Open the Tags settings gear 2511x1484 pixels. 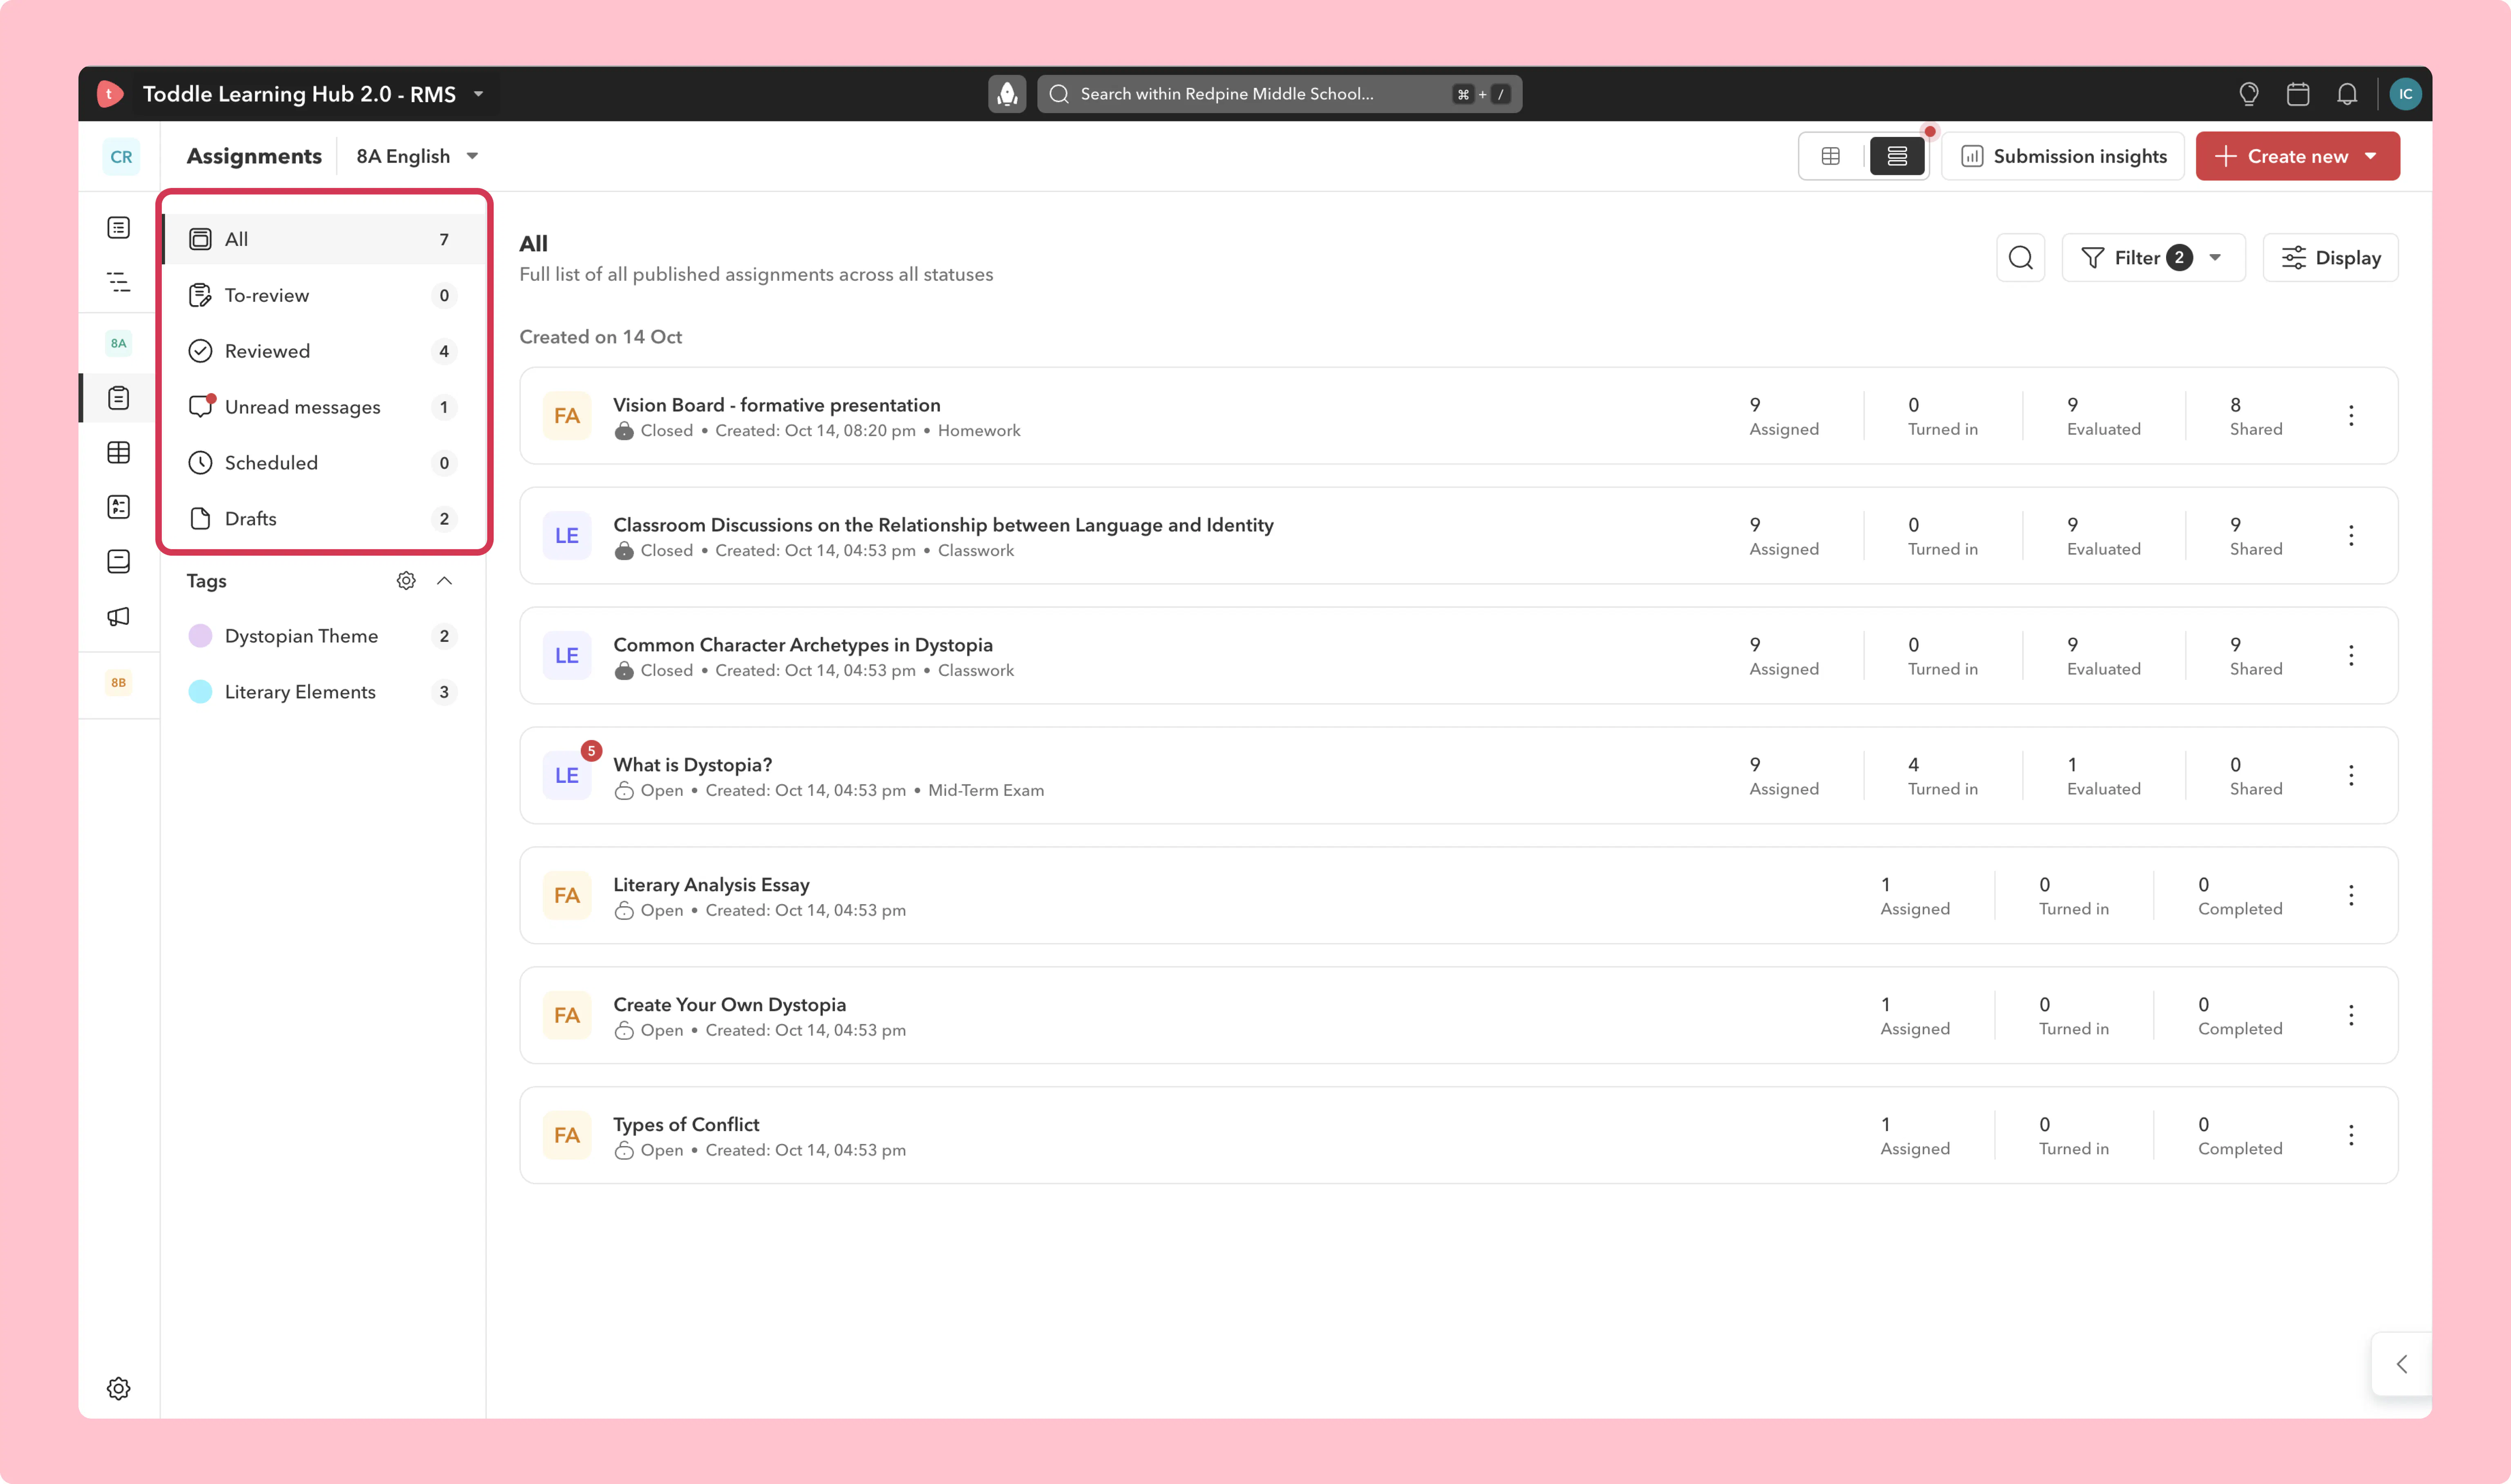pos(406,581)
